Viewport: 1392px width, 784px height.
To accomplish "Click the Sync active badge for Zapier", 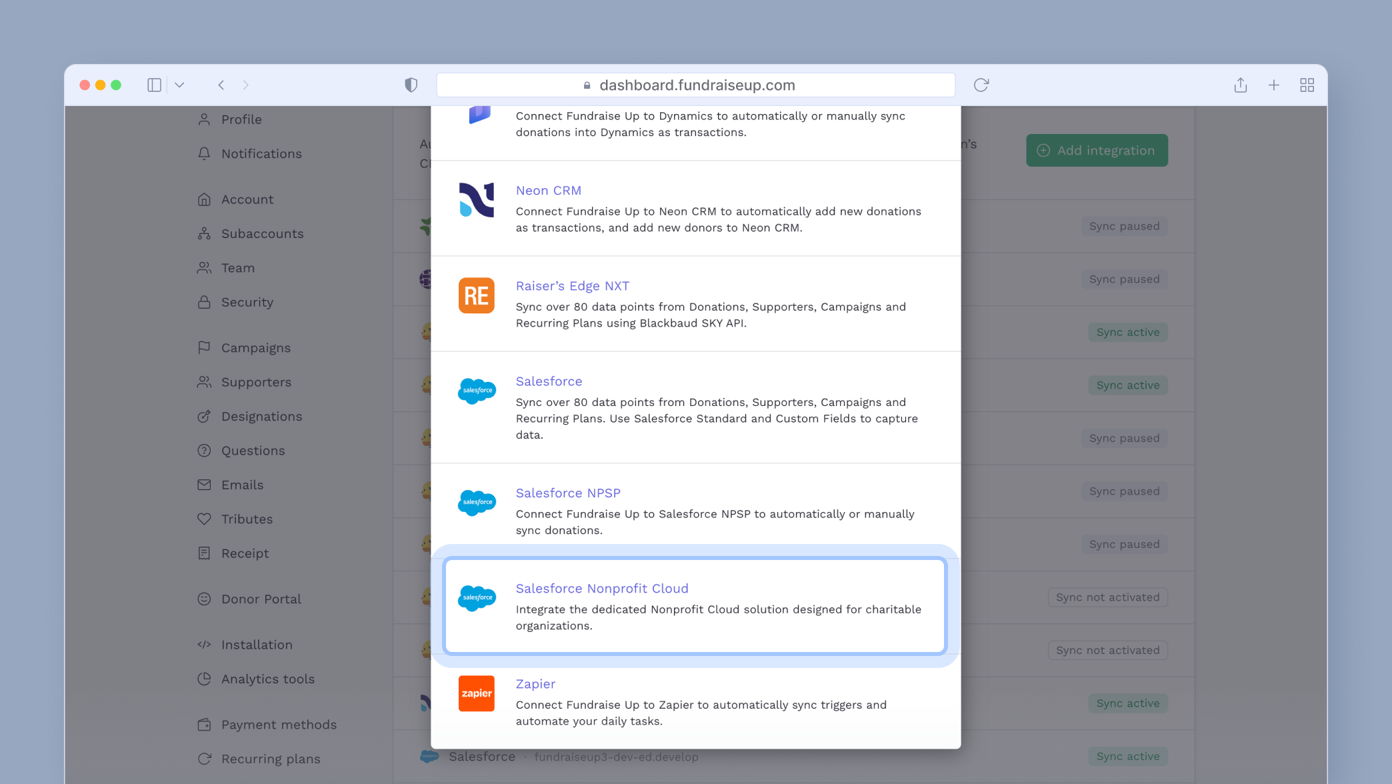I will click(x=1128, y=703).
